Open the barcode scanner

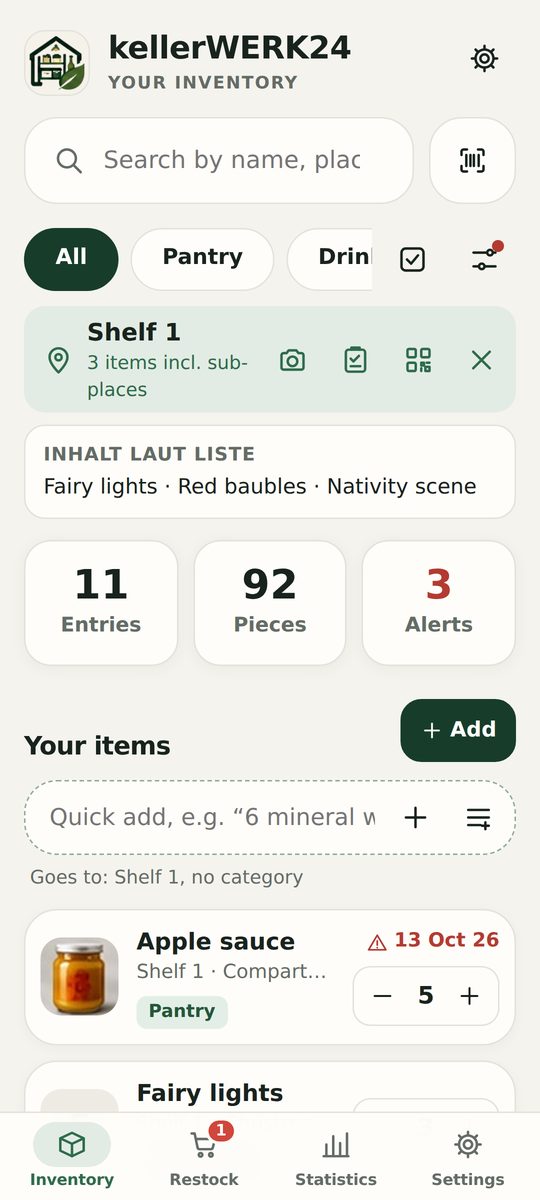(x=472, y=160)
